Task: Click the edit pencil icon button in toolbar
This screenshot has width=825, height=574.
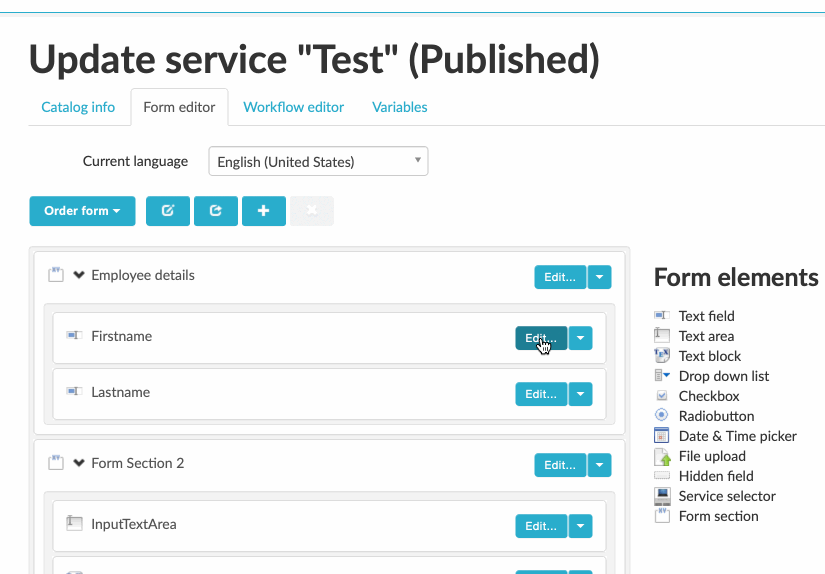Action: [x=168, y=211]
